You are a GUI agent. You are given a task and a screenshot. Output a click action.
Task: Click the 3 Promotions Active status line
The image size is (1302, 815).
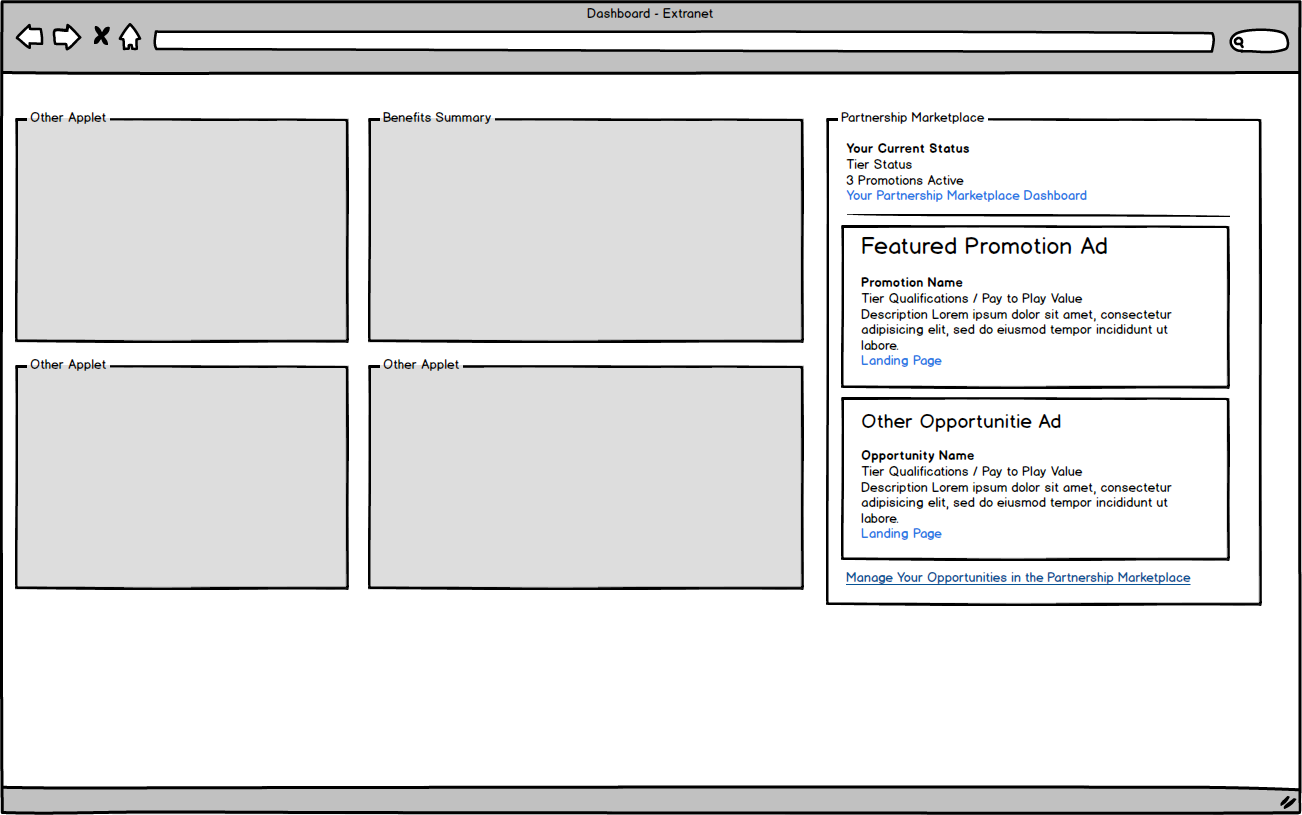pyautogui.click(x=904, y=181)
